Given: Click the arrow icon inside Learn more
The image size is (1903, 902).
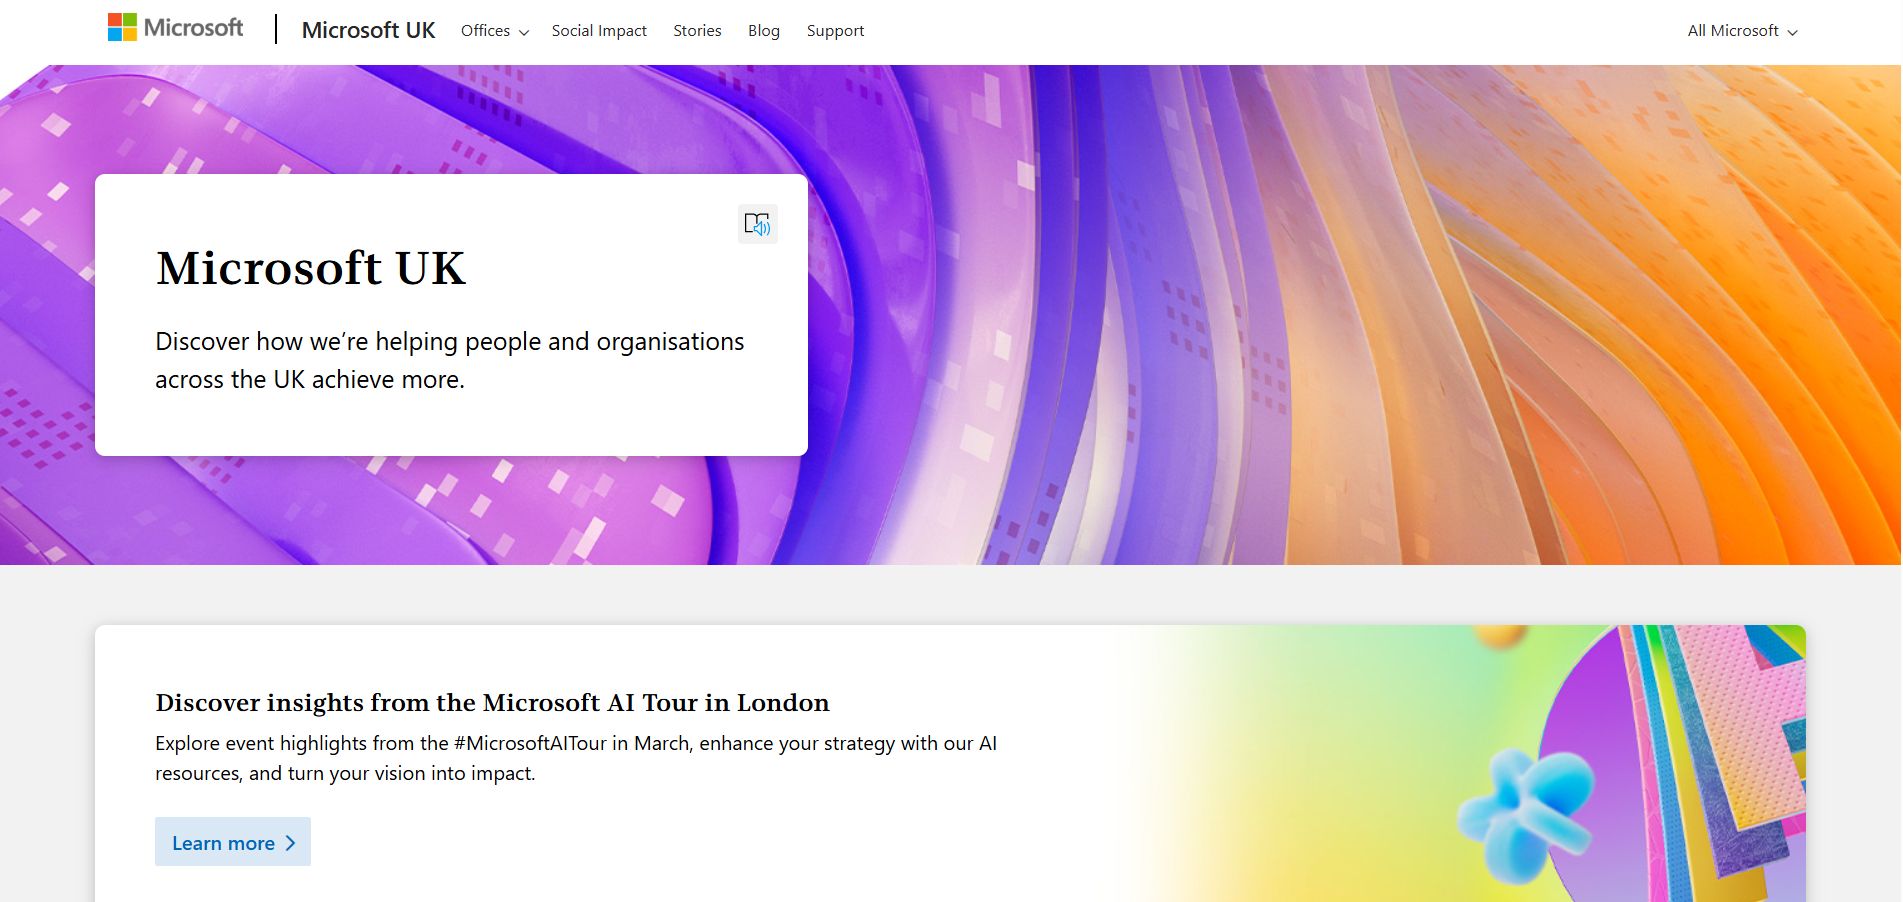Looking at the screenshot, I should pos(289,843).
